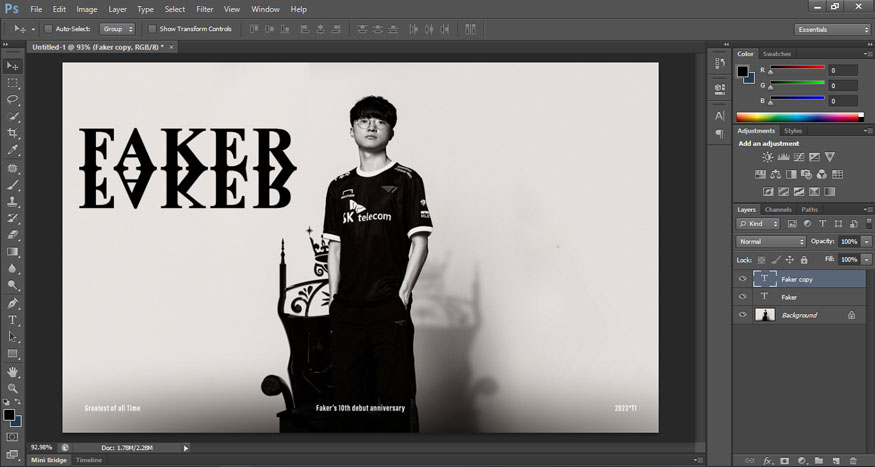Open the Kind layer filter dropdown
The width and height of the screenshot is (875, 467).
pos(758,224)
